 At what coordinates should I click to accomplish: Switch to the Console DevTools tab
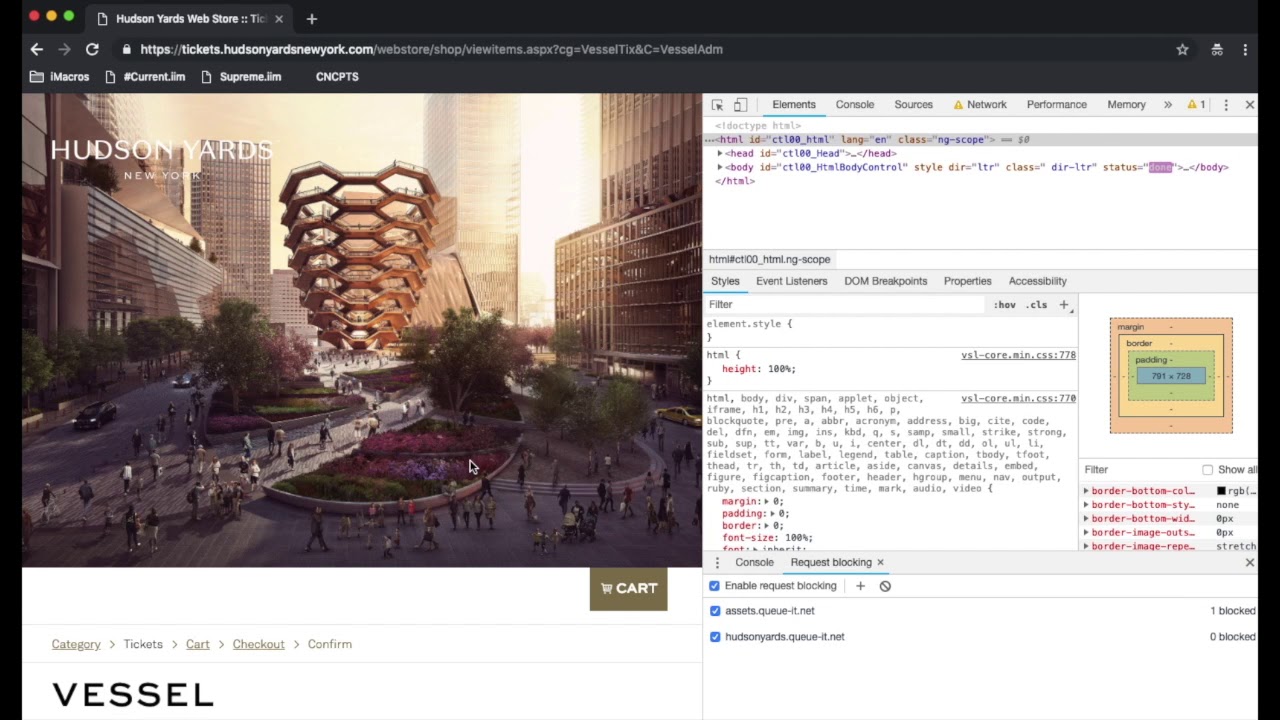pyautogui.click(x=855, y=105)
